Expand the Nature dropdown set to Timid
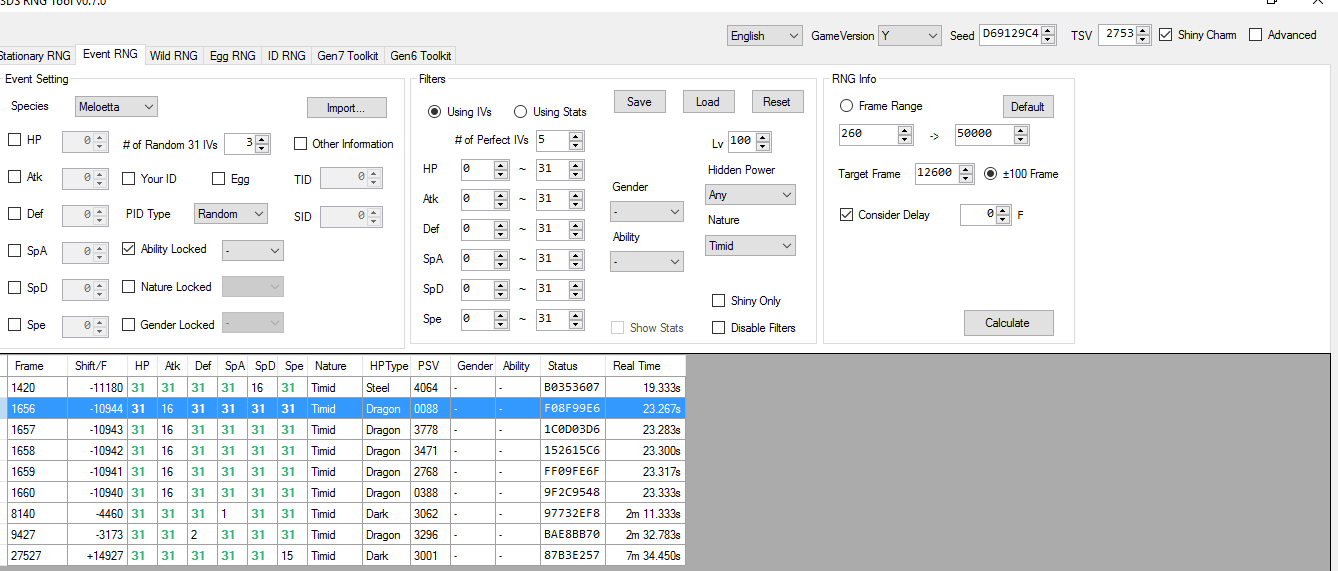 750,246
